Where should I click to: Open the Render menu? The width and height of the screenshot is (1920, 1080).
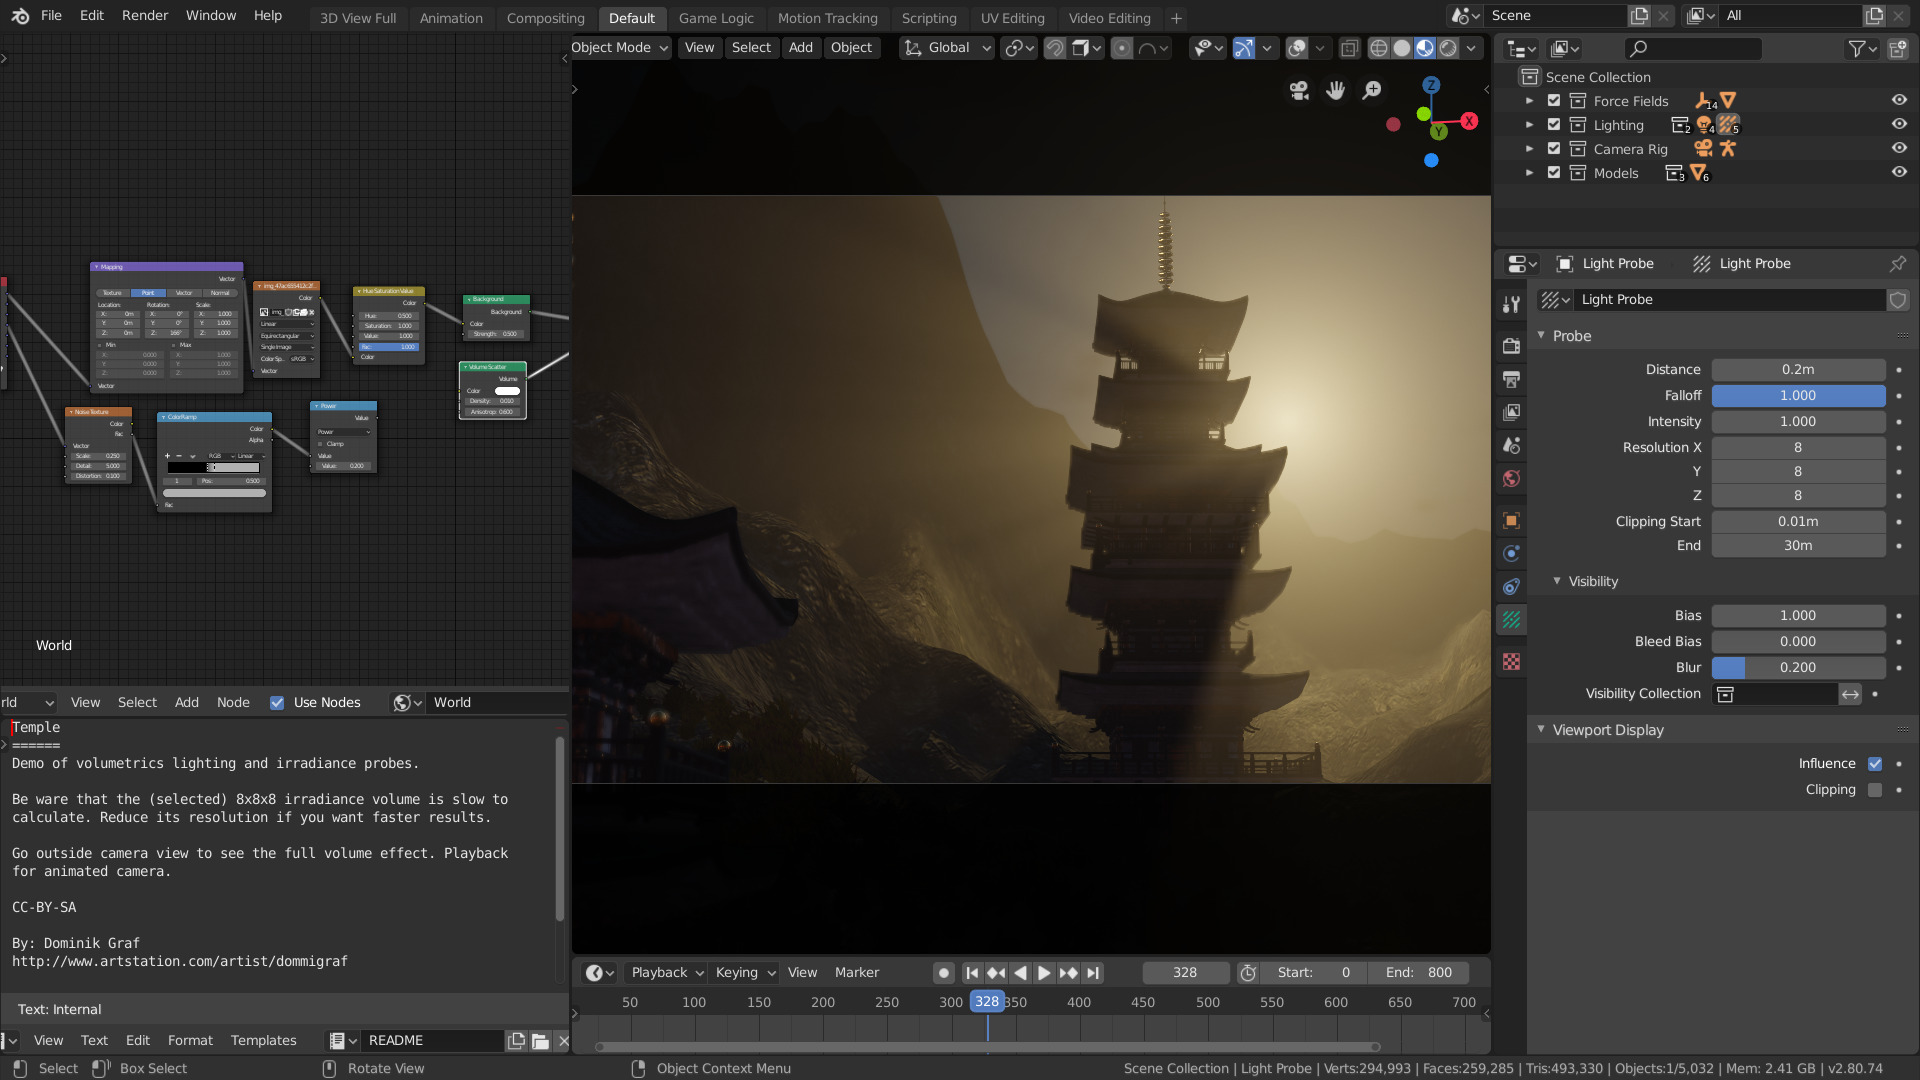click(x=144, y=16)
